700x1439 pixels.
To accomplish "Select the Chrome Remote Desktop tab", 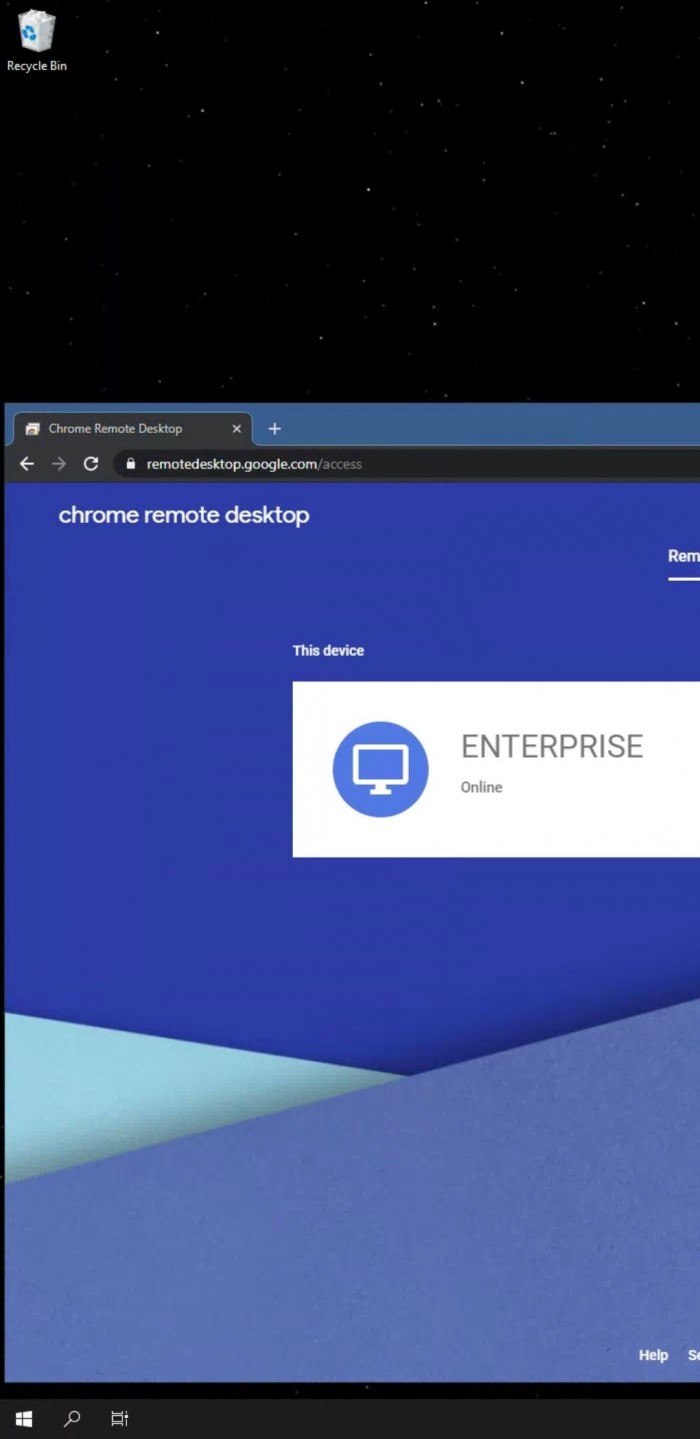I will pyautogui.click(x=132, y=429).
